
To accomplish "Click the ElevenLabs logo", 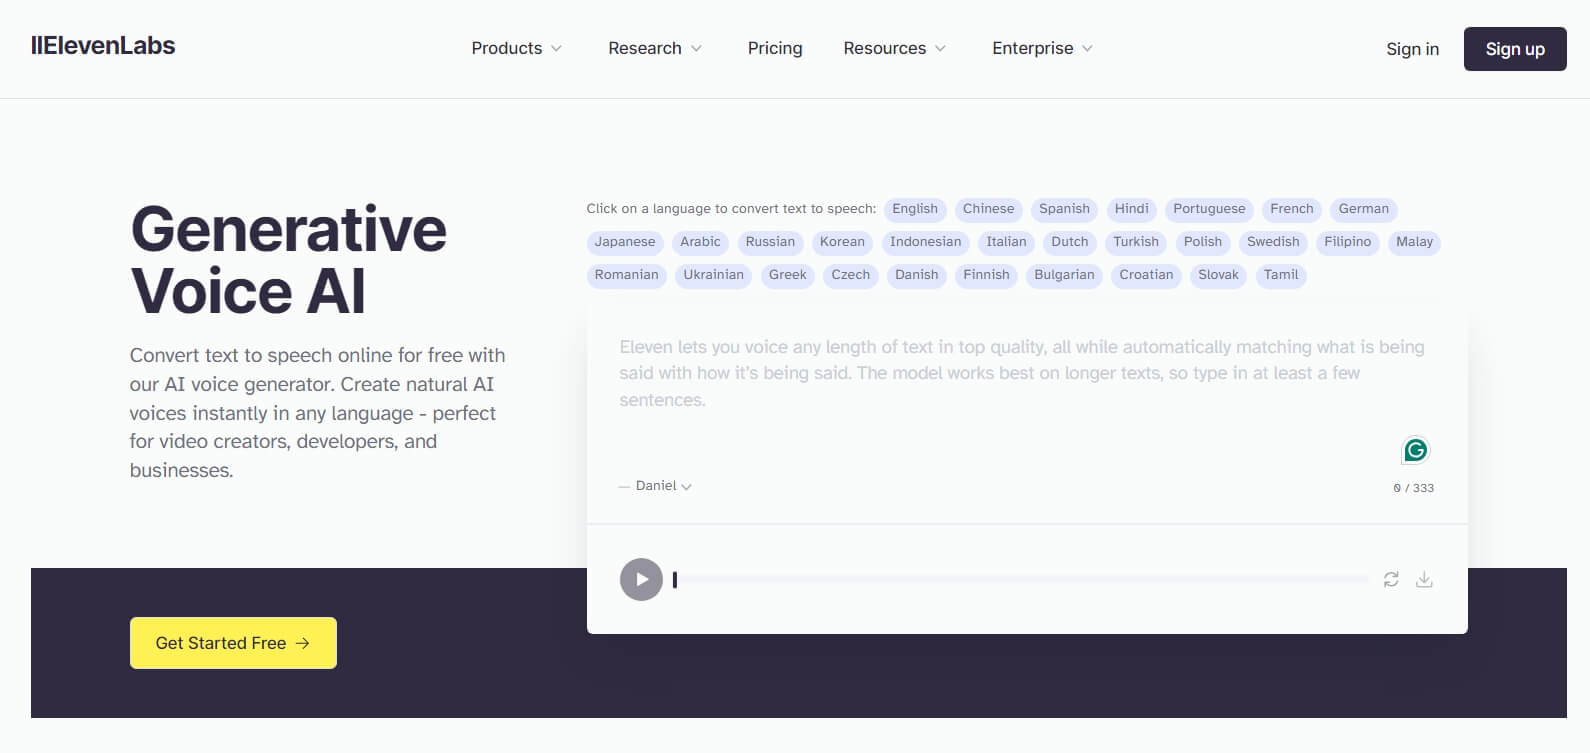I will click(103, 46).
